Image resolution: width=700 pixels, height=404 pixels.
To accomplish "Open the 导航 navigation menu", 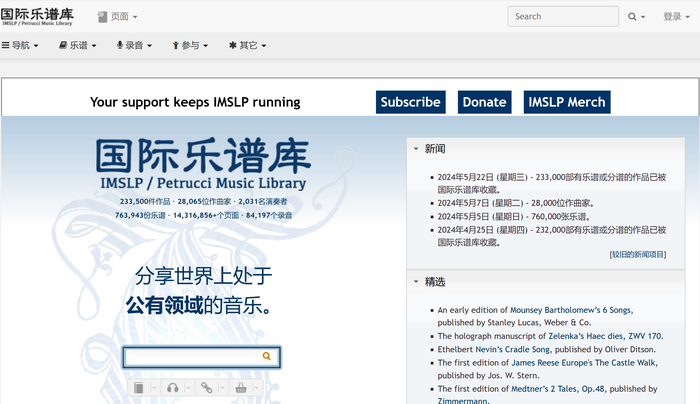I will click(20, 45).
